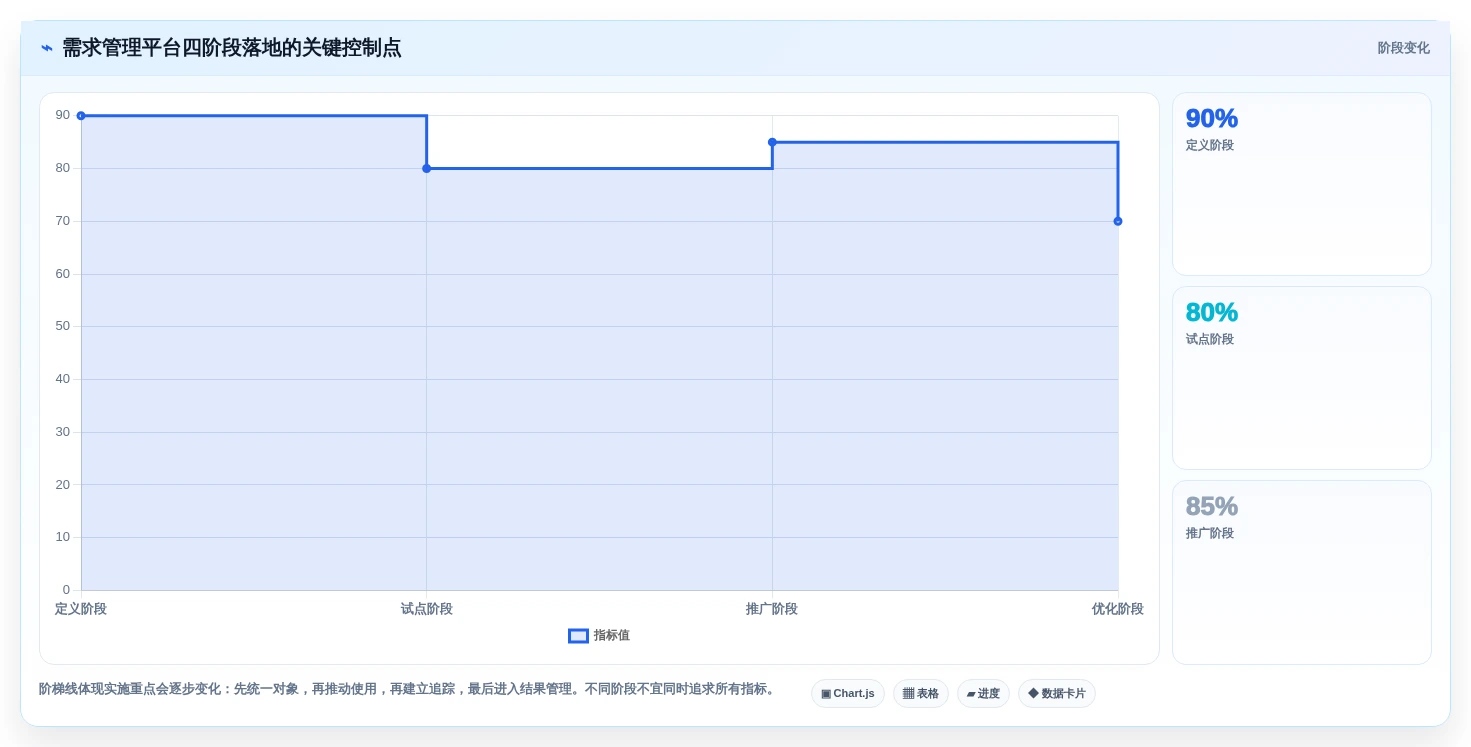Toggle the 指标值 legend swatch

578,636
